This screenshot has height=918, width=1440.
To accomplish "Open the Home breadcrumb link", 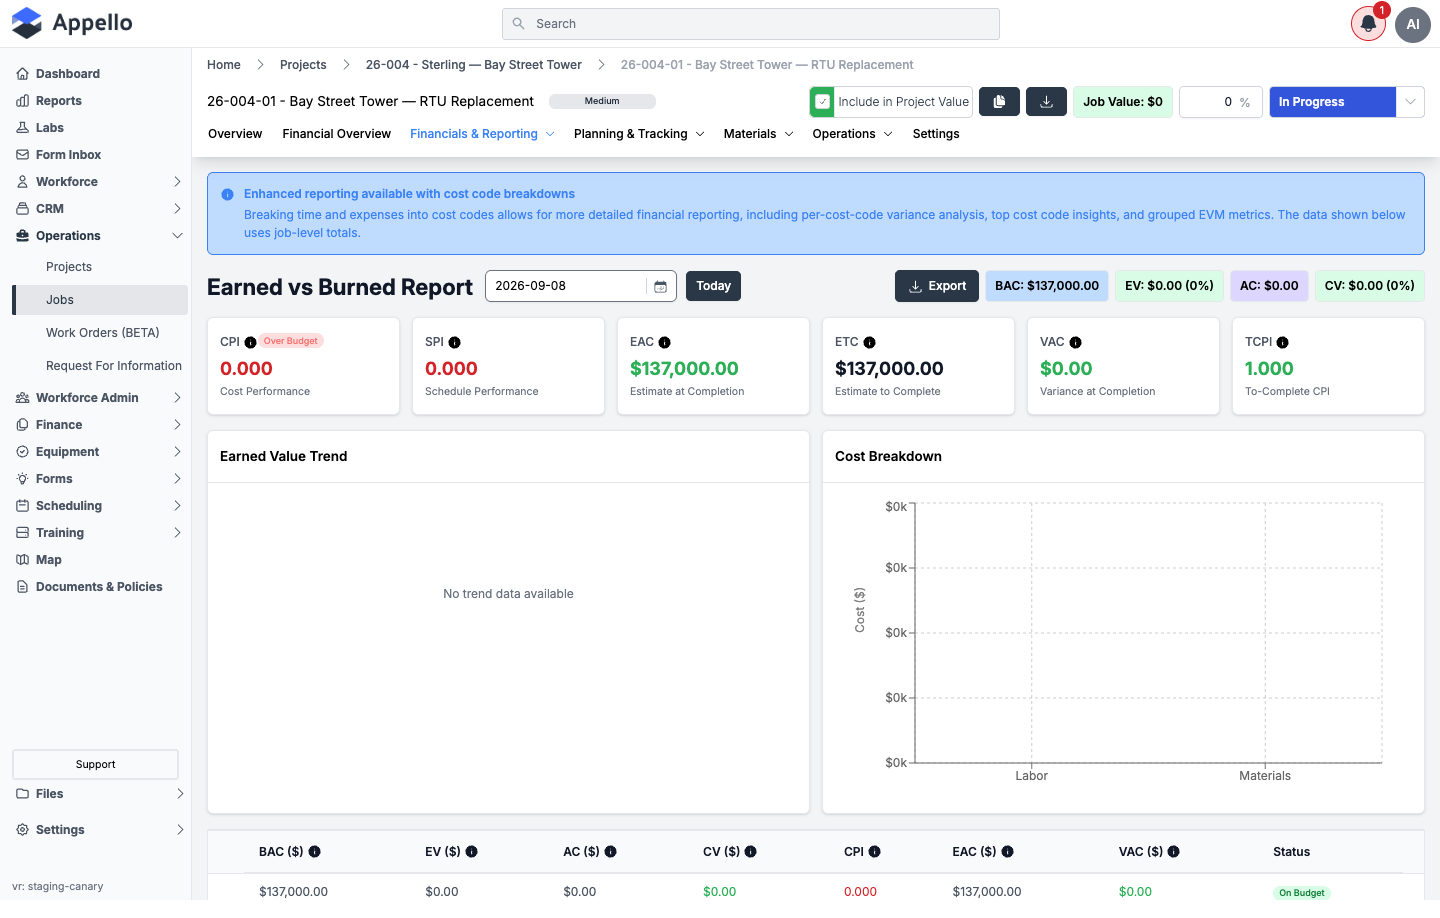I will [224, 65].
